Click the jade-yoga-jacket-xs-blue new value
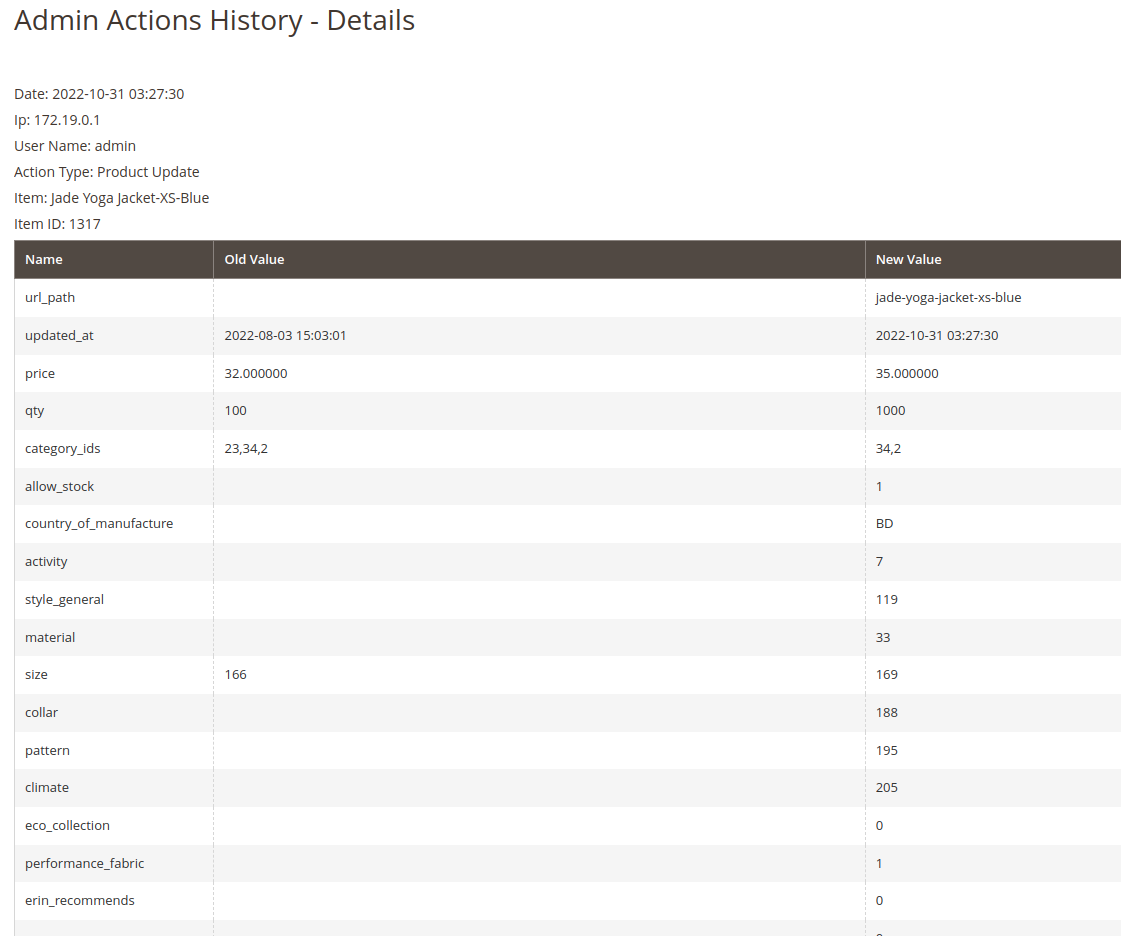Image resolution: width=1121 pixels, height=936 pixels. point(949,297)
